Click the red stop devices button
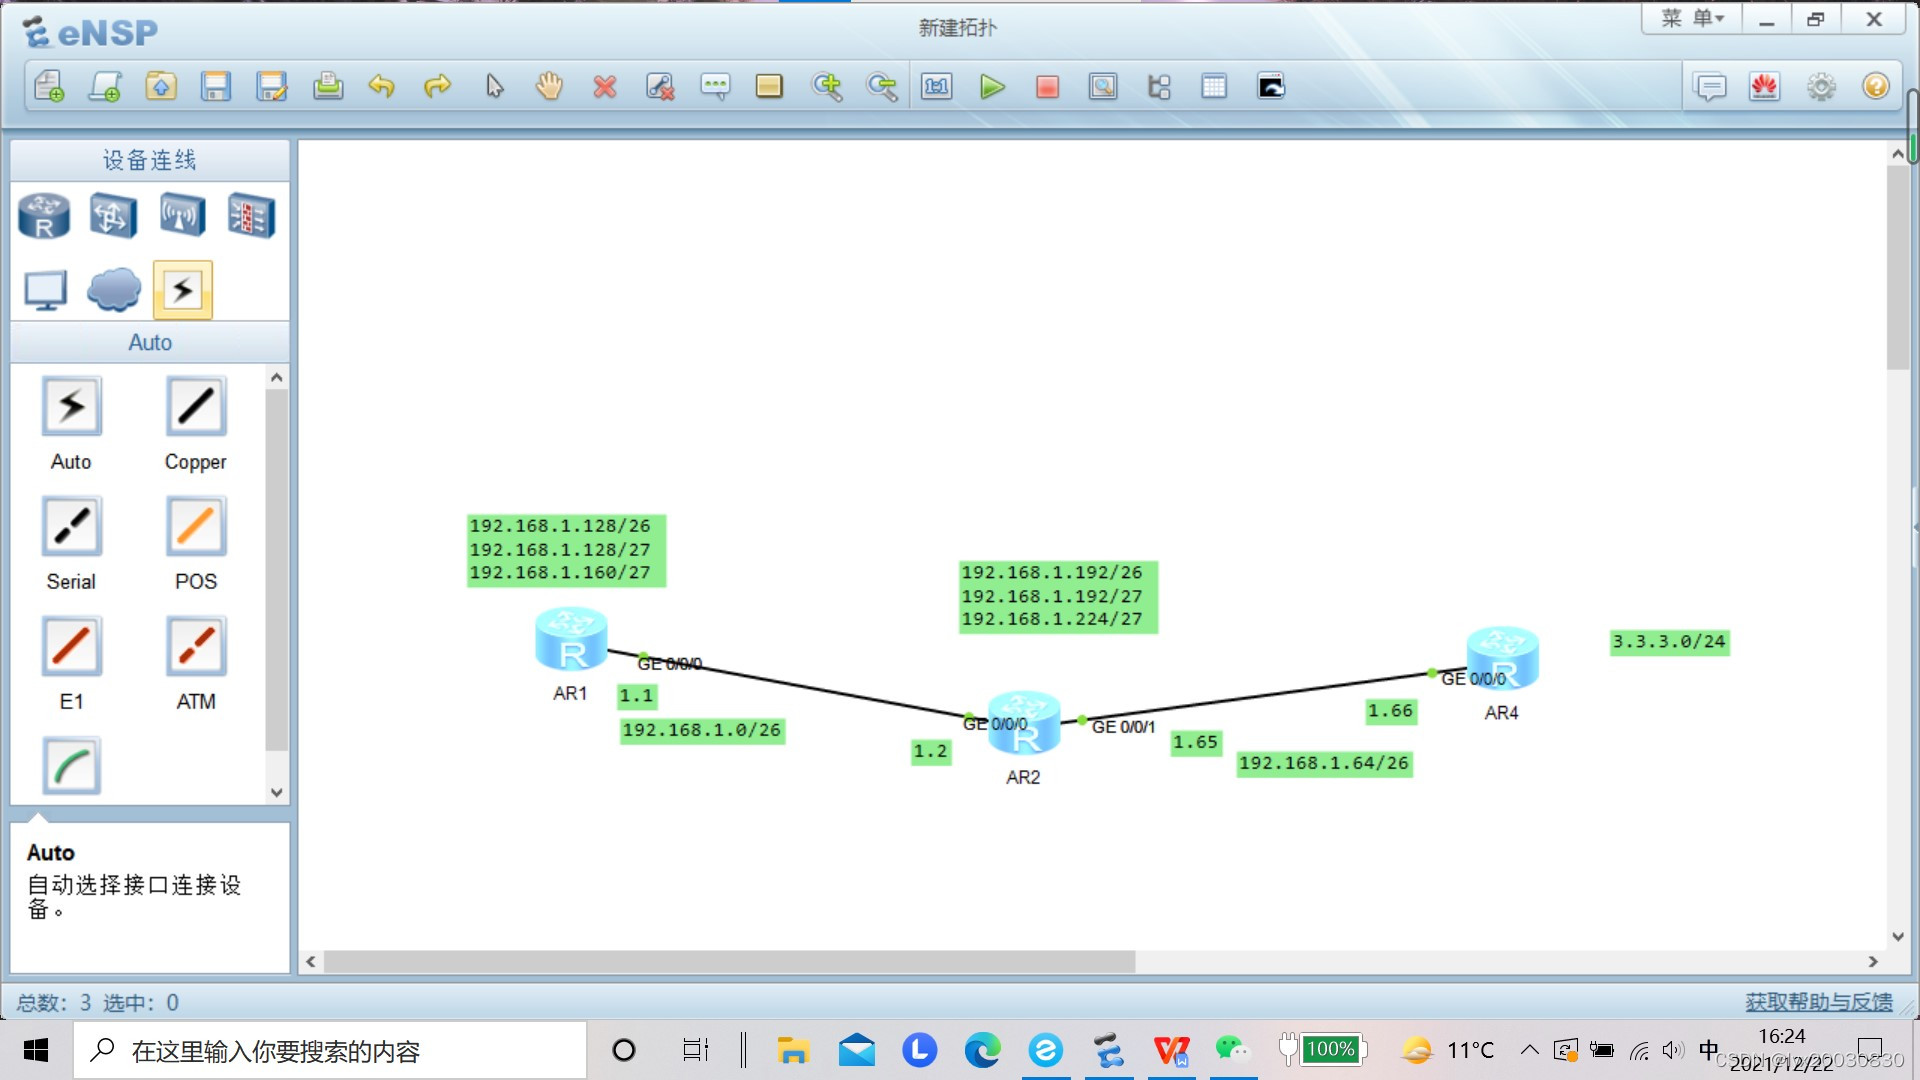 [x=1047, y=87]
